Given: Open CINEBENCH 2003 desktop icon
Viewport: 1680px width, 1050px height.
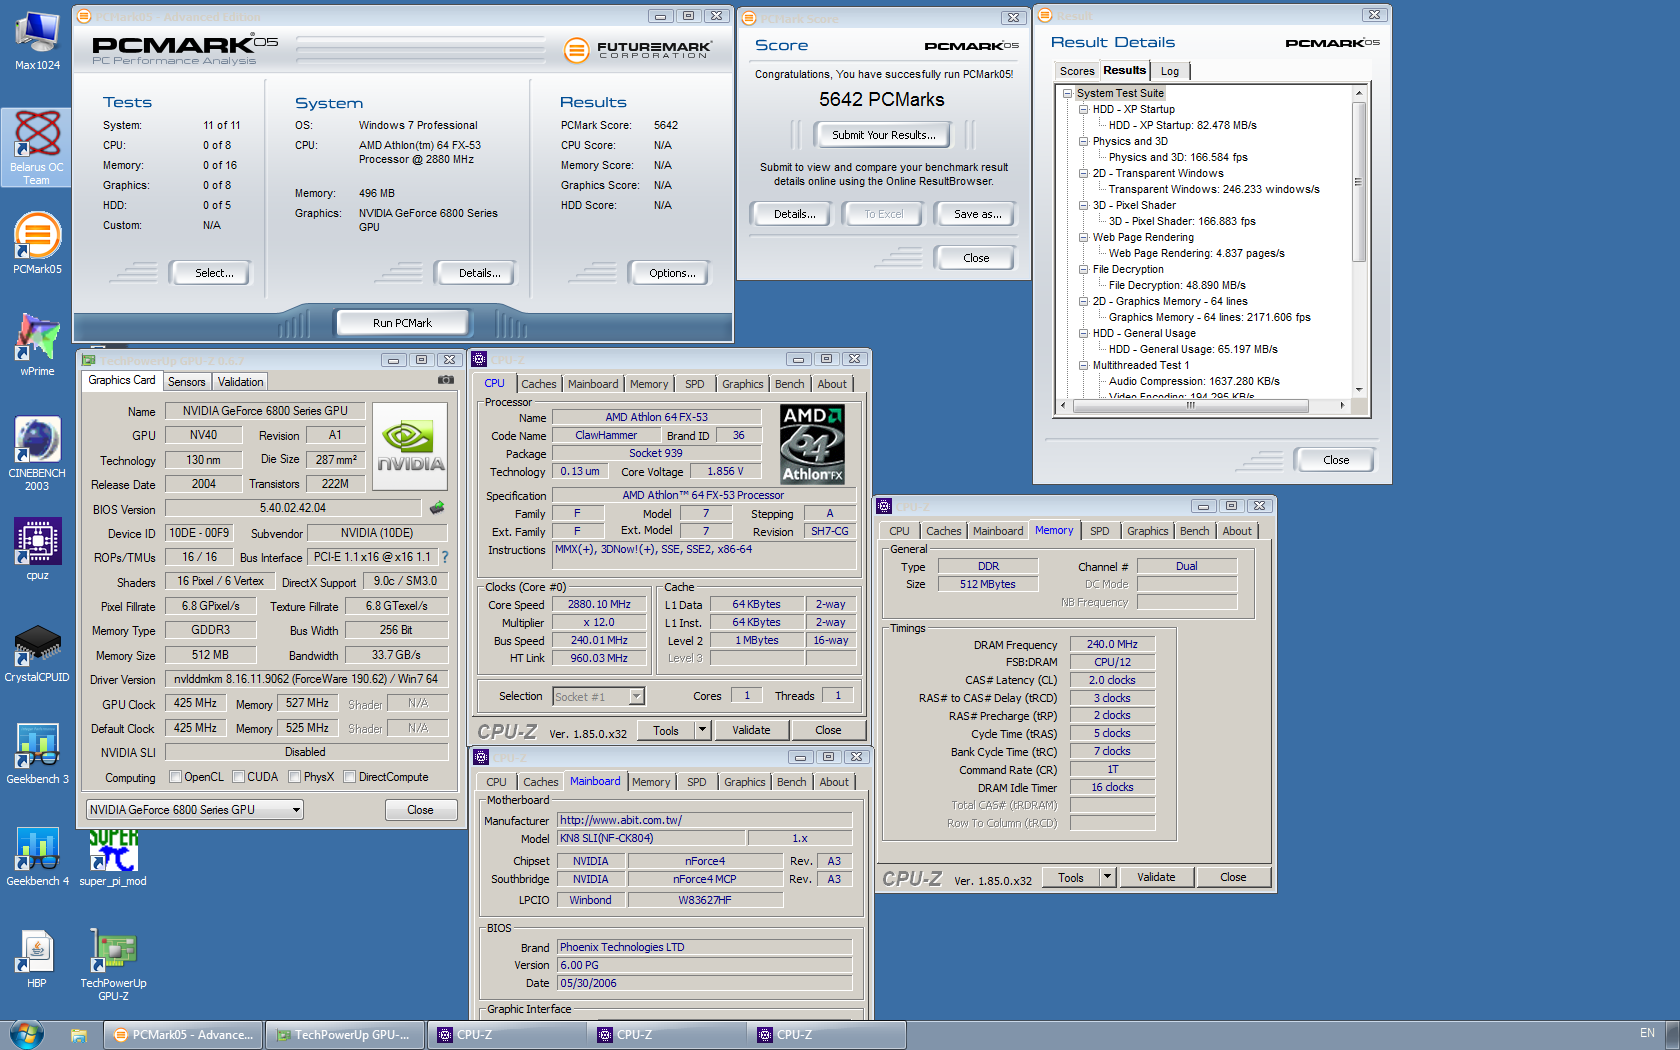Looking at the screenshot, I should coord(37,453).
